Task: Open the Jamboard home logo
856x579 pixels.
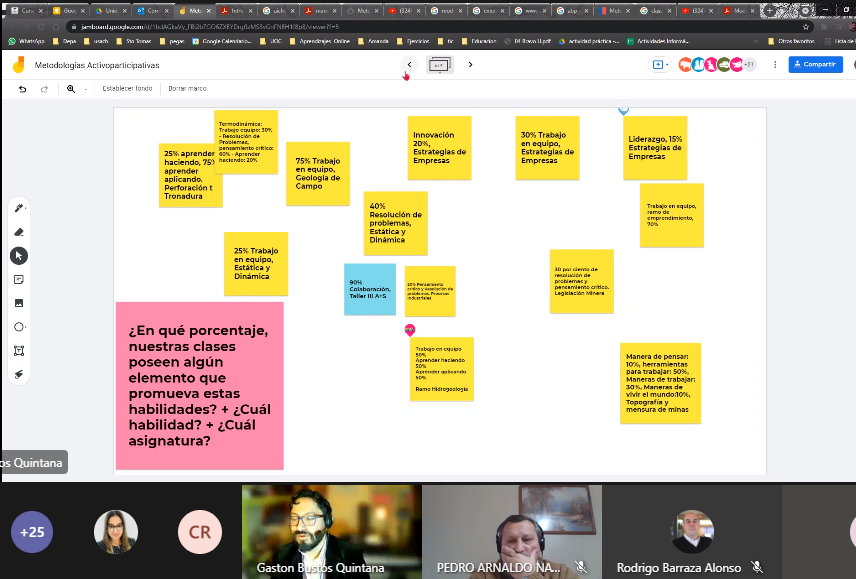Action: (x=19, y=64)
